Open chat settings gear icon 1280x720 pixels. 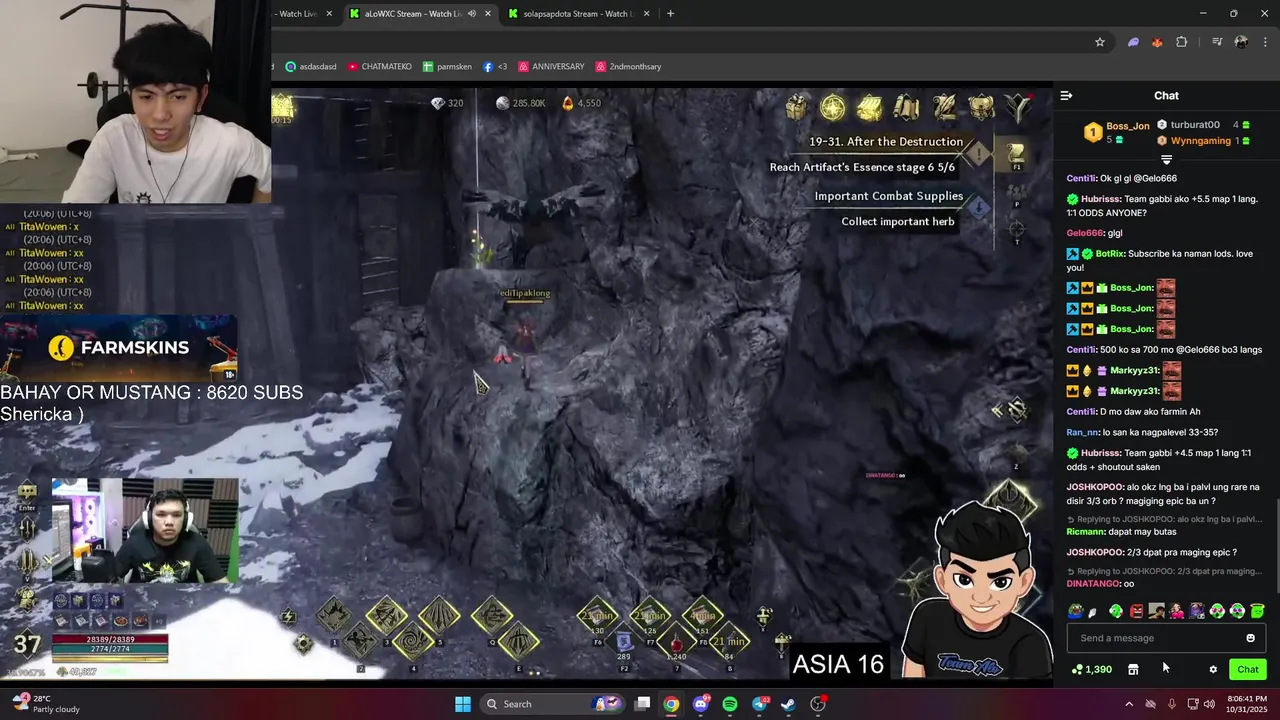pyautogui.click(x=1213, y=669)
